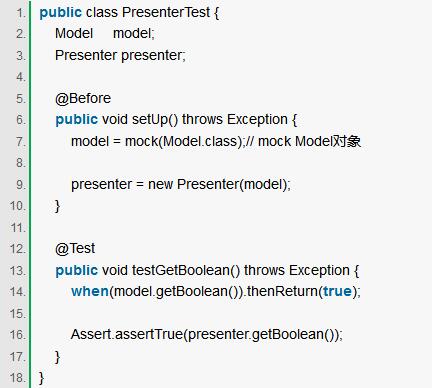
Task: Click 'throws Exception' on line 13
Action: click(x=297, y=270)
